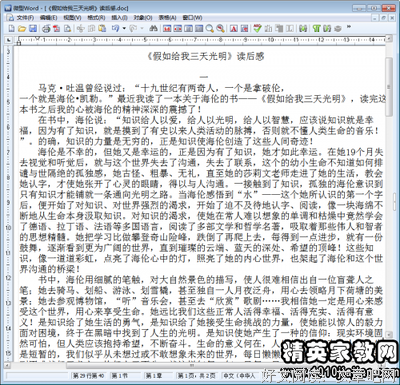Screen dimensions: 400x385
Task: Open the 视图(V) menu
Action: point(72,18)
